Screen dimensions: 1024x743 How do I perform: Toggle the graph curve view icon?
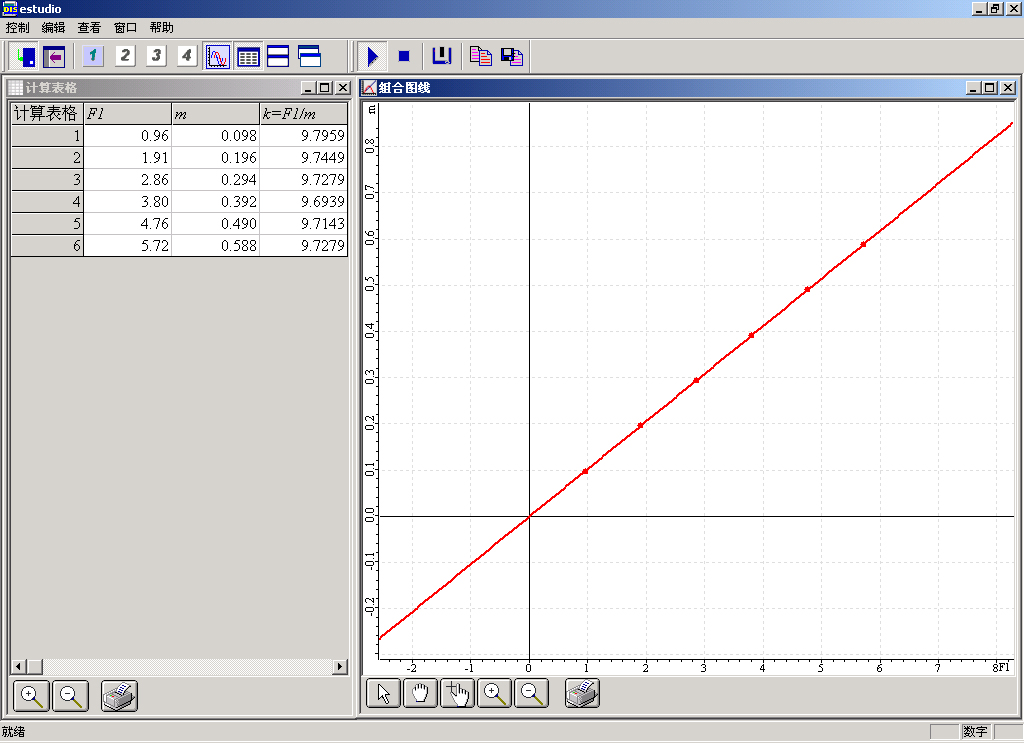(x=218, y=56)
